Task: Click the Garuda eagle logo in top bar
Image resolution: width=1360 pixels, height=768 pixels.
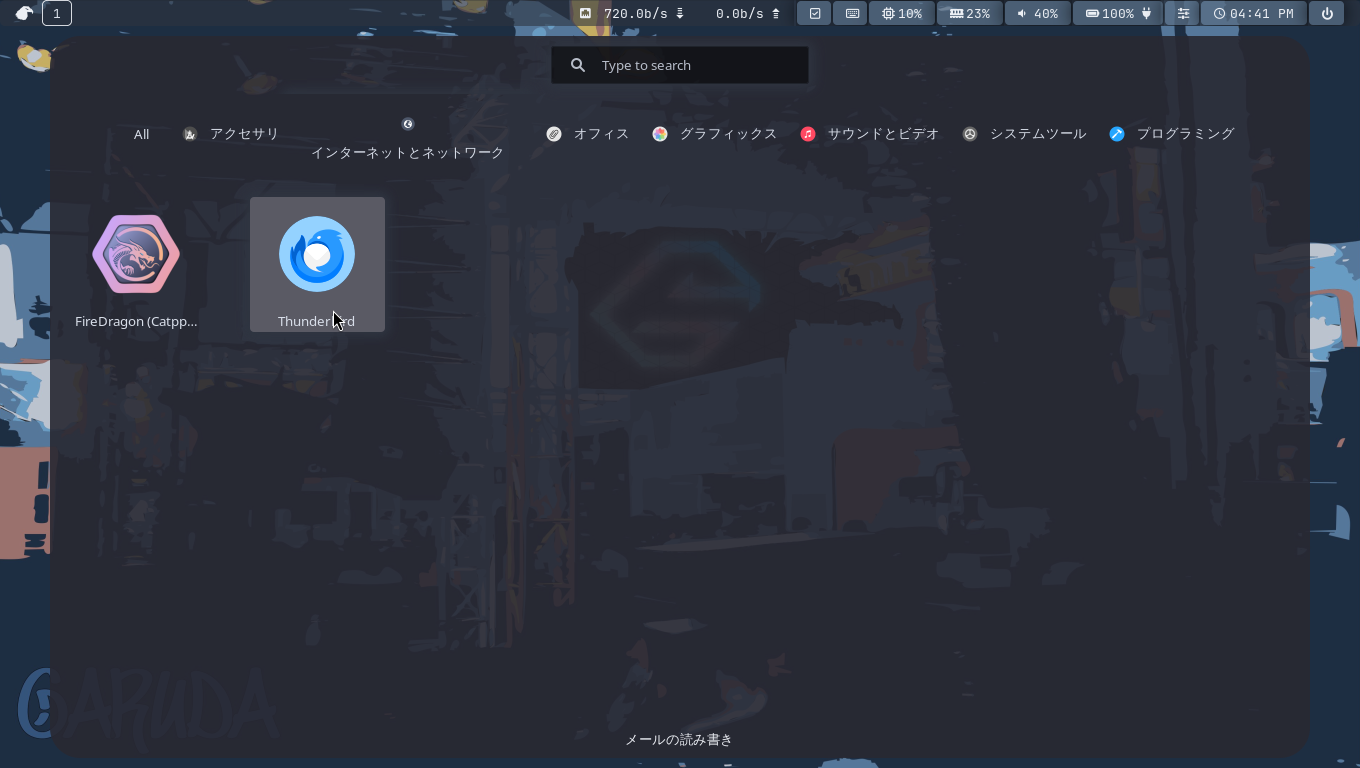Action: pyautogui.click(x=24, y=13)
